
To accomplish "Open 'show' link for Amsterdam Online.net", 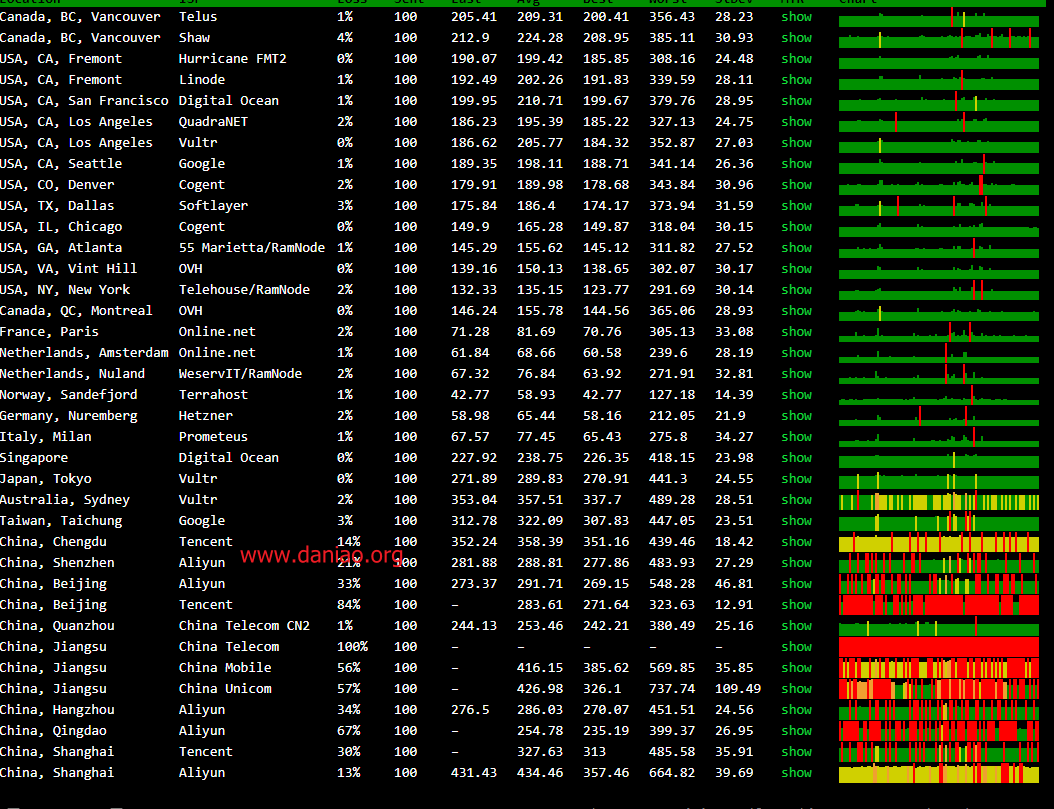I will (797, 353).
